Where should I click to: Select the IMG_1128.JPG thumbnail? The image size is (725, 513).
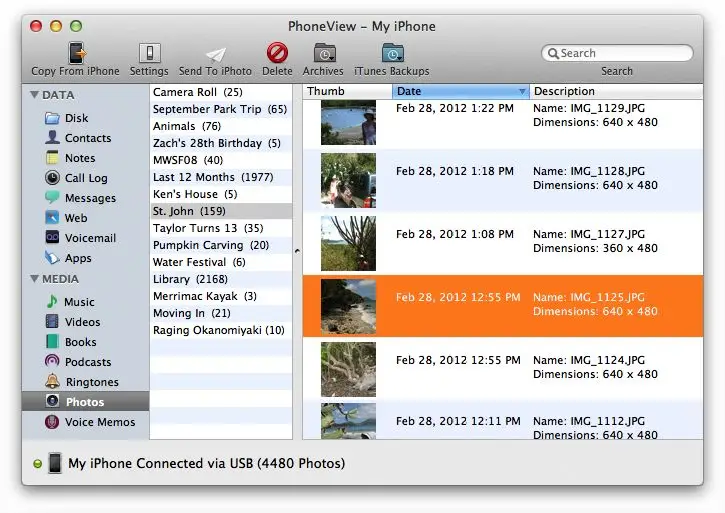tap(348, 180)
